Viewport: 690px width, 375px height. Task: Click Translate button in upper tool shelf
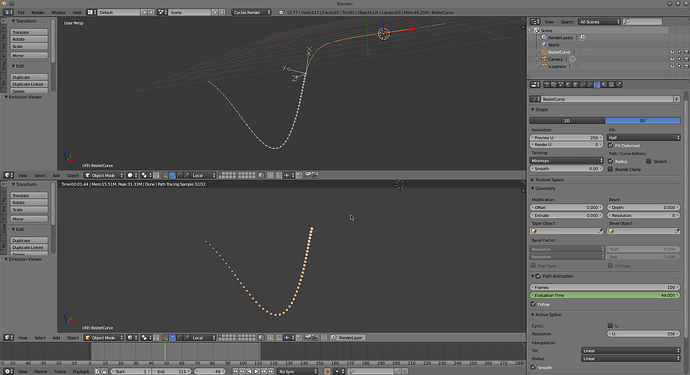29,32
